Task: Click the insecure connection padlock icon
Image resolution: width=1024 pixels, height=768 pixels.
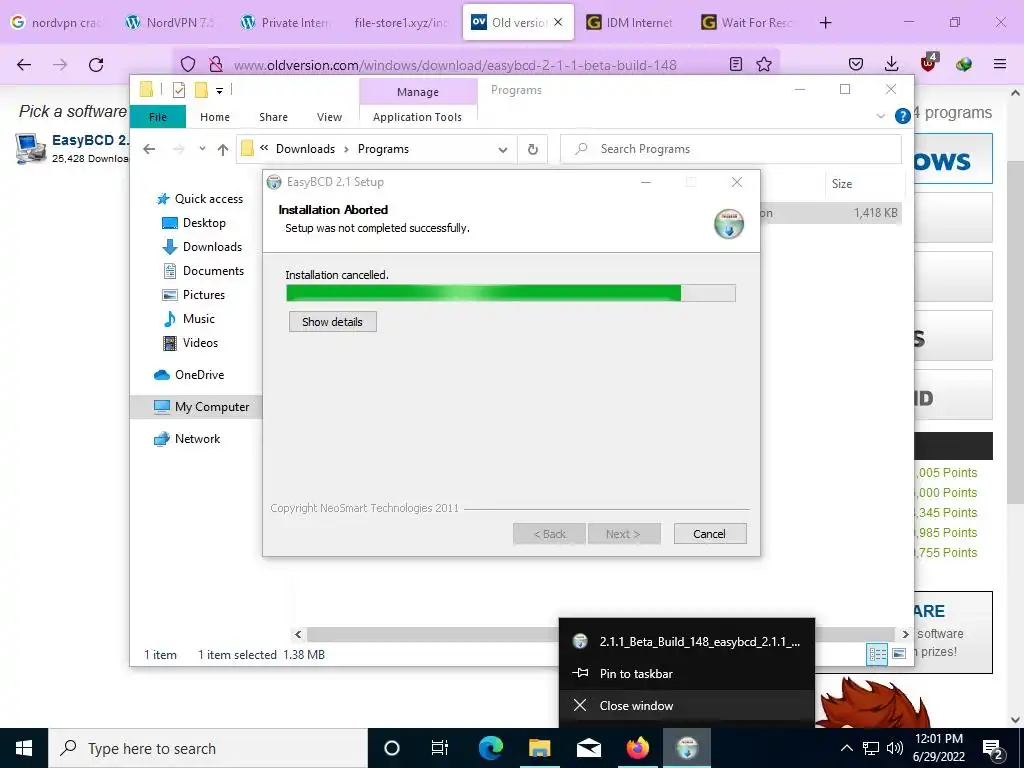Action: point(216,64)
